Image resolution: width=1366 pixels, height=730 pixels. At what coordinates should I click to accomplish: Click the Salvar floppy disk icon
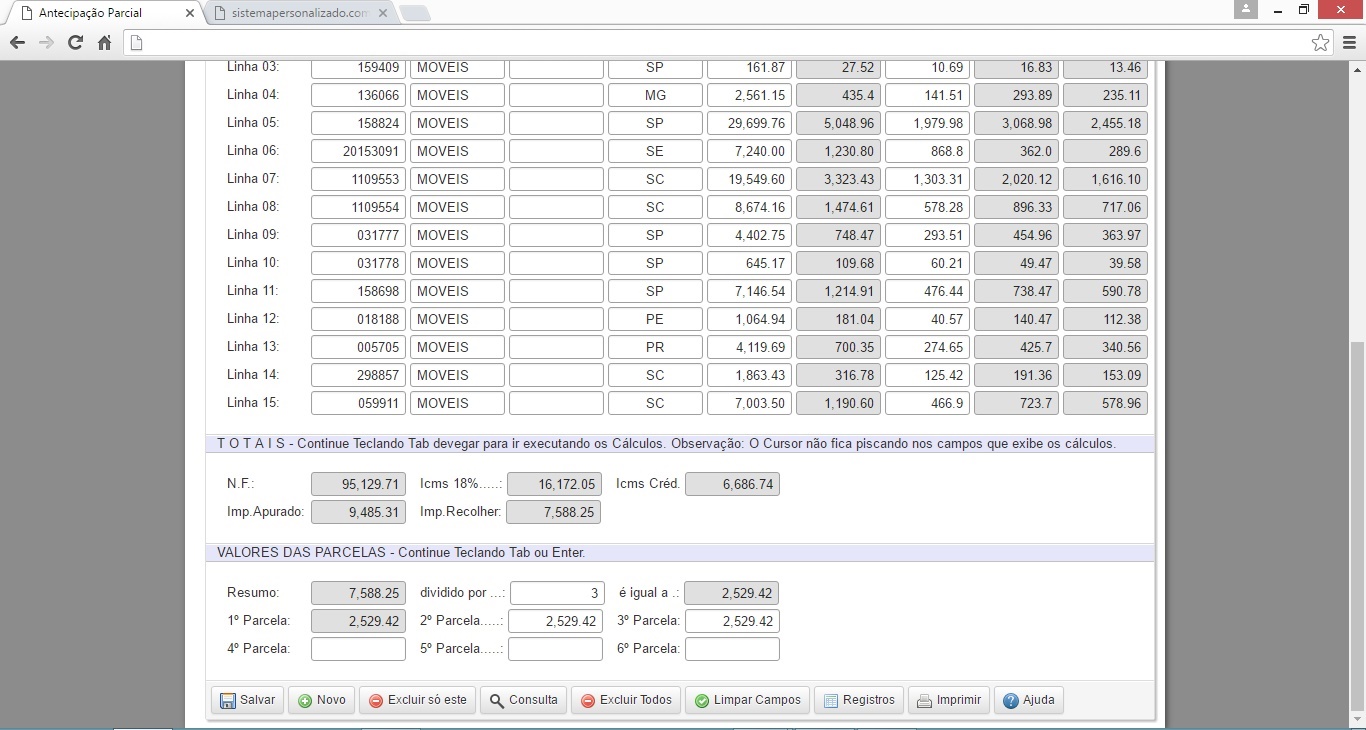pos(228,700)
